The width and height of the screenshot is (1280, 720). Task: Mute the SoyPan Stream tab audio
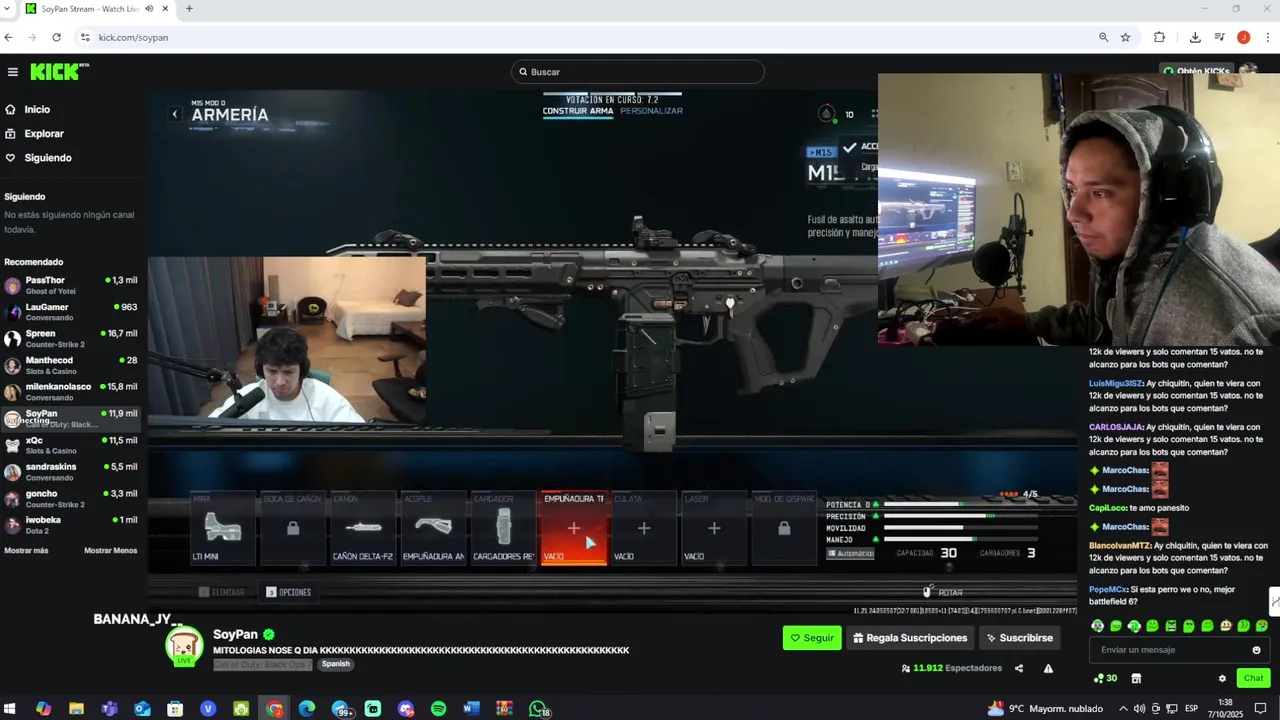149,9
